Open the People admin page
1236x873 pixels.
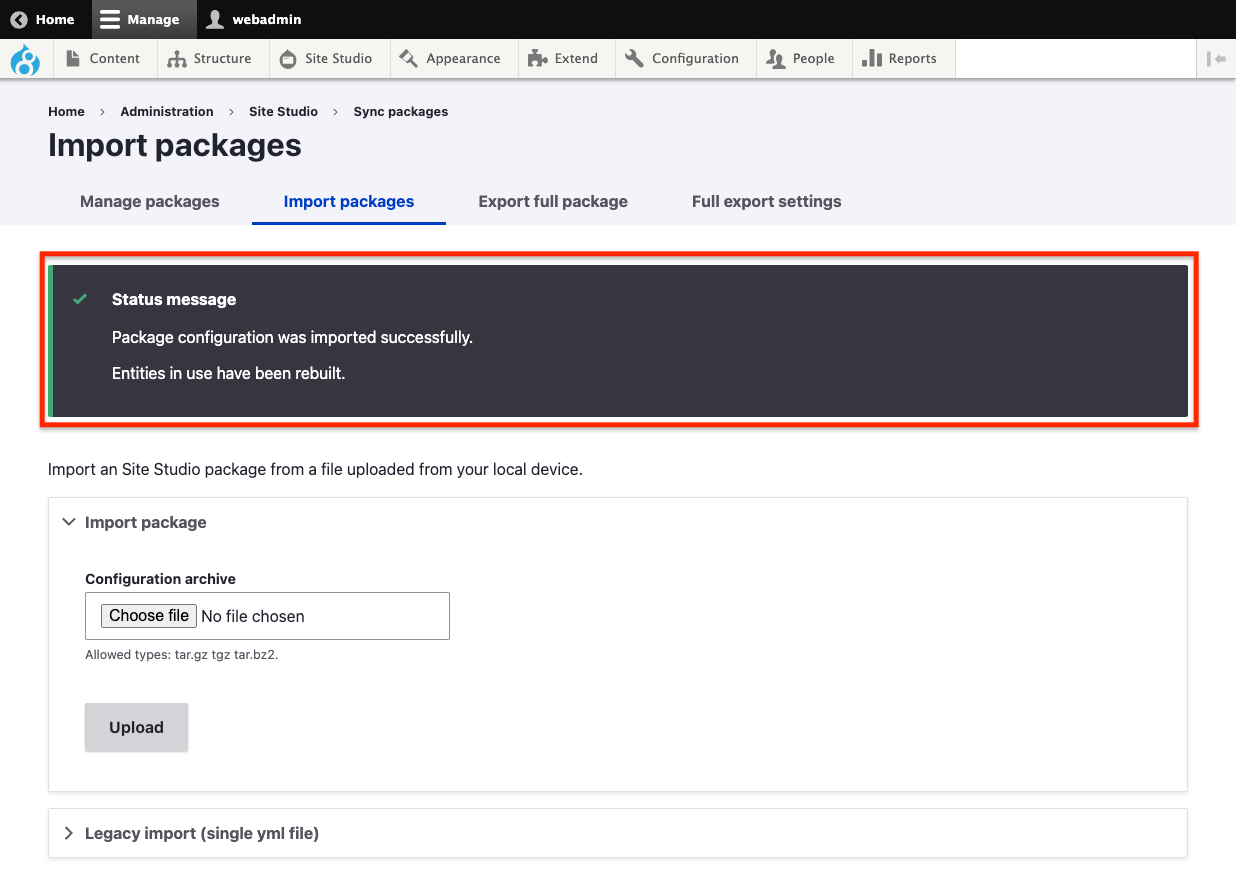800,59
